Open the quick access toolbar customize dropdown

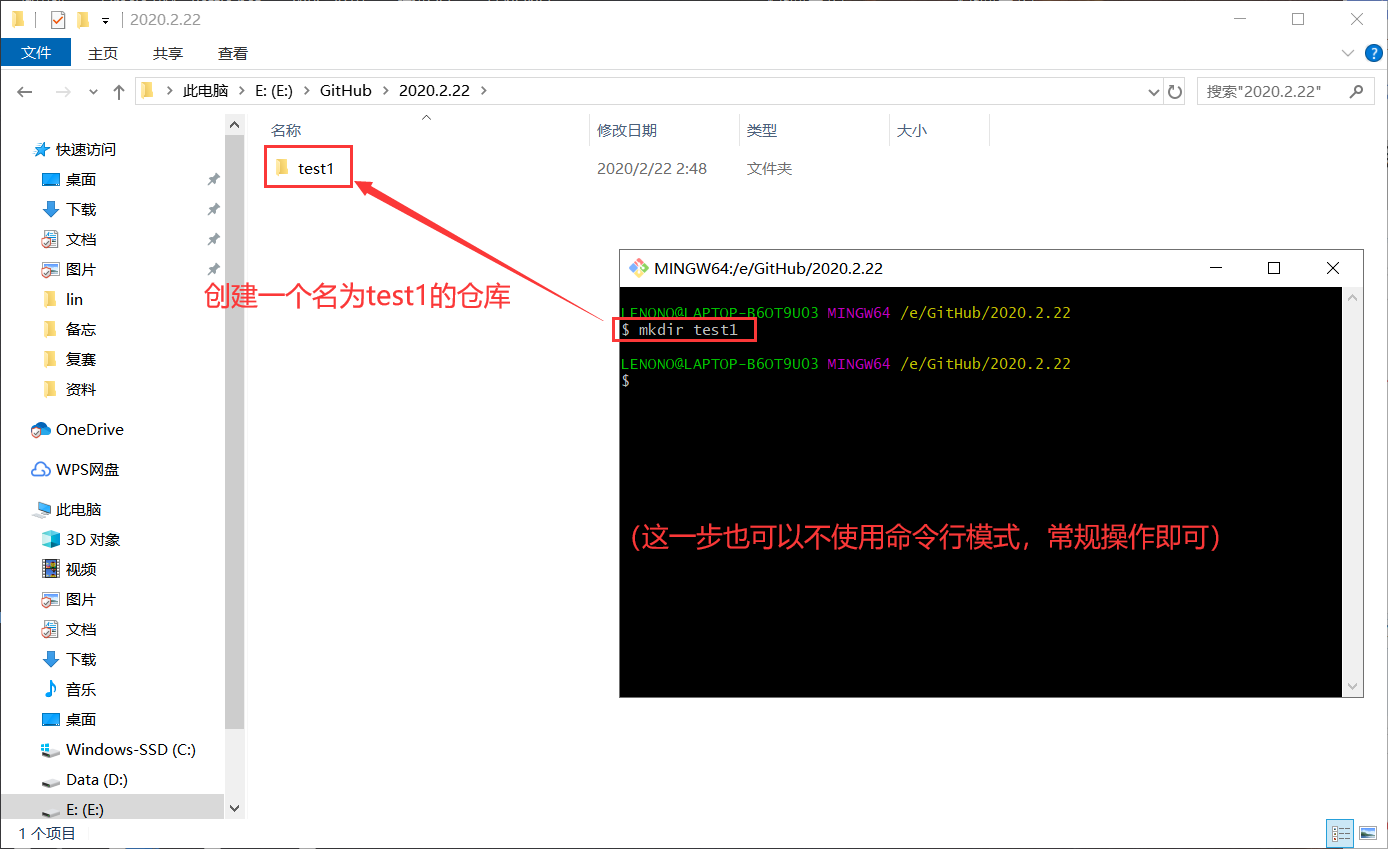click(105, 19)
